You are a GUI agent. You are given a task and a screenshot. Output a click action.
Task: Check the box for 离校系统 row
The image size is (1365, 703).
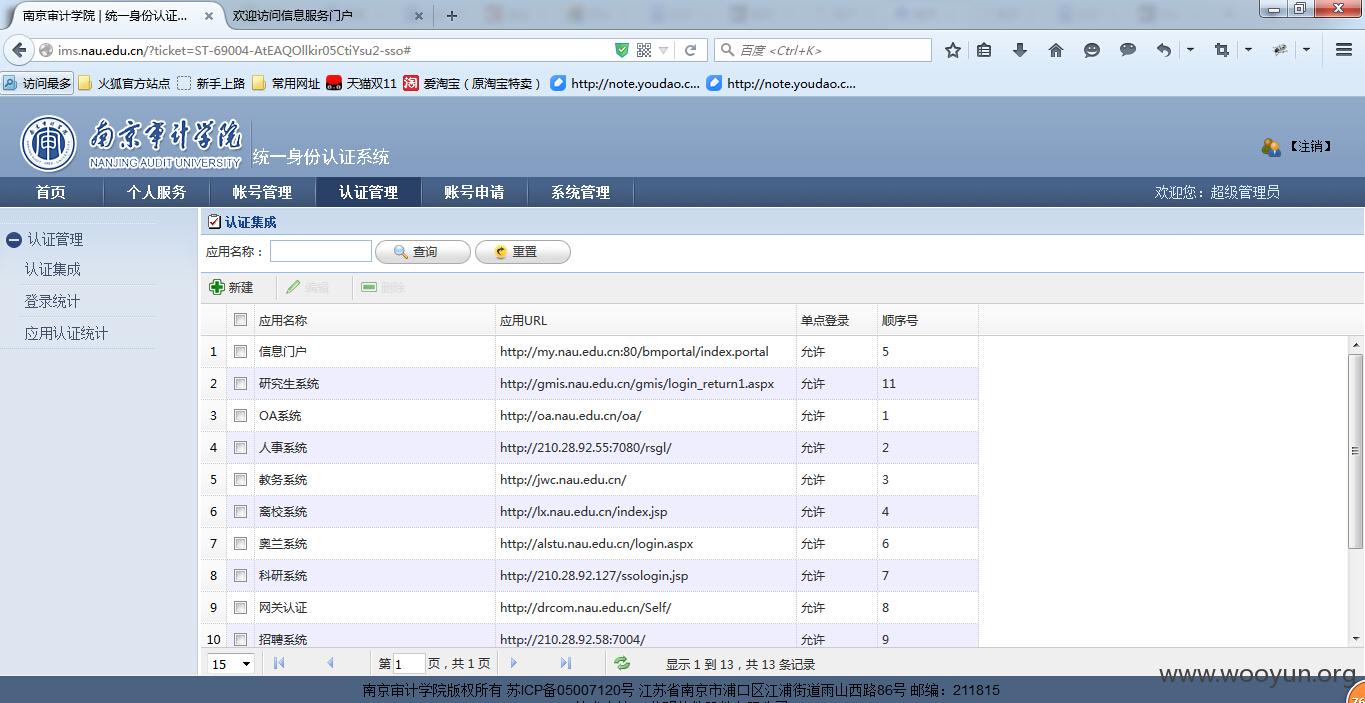[240, 512]
